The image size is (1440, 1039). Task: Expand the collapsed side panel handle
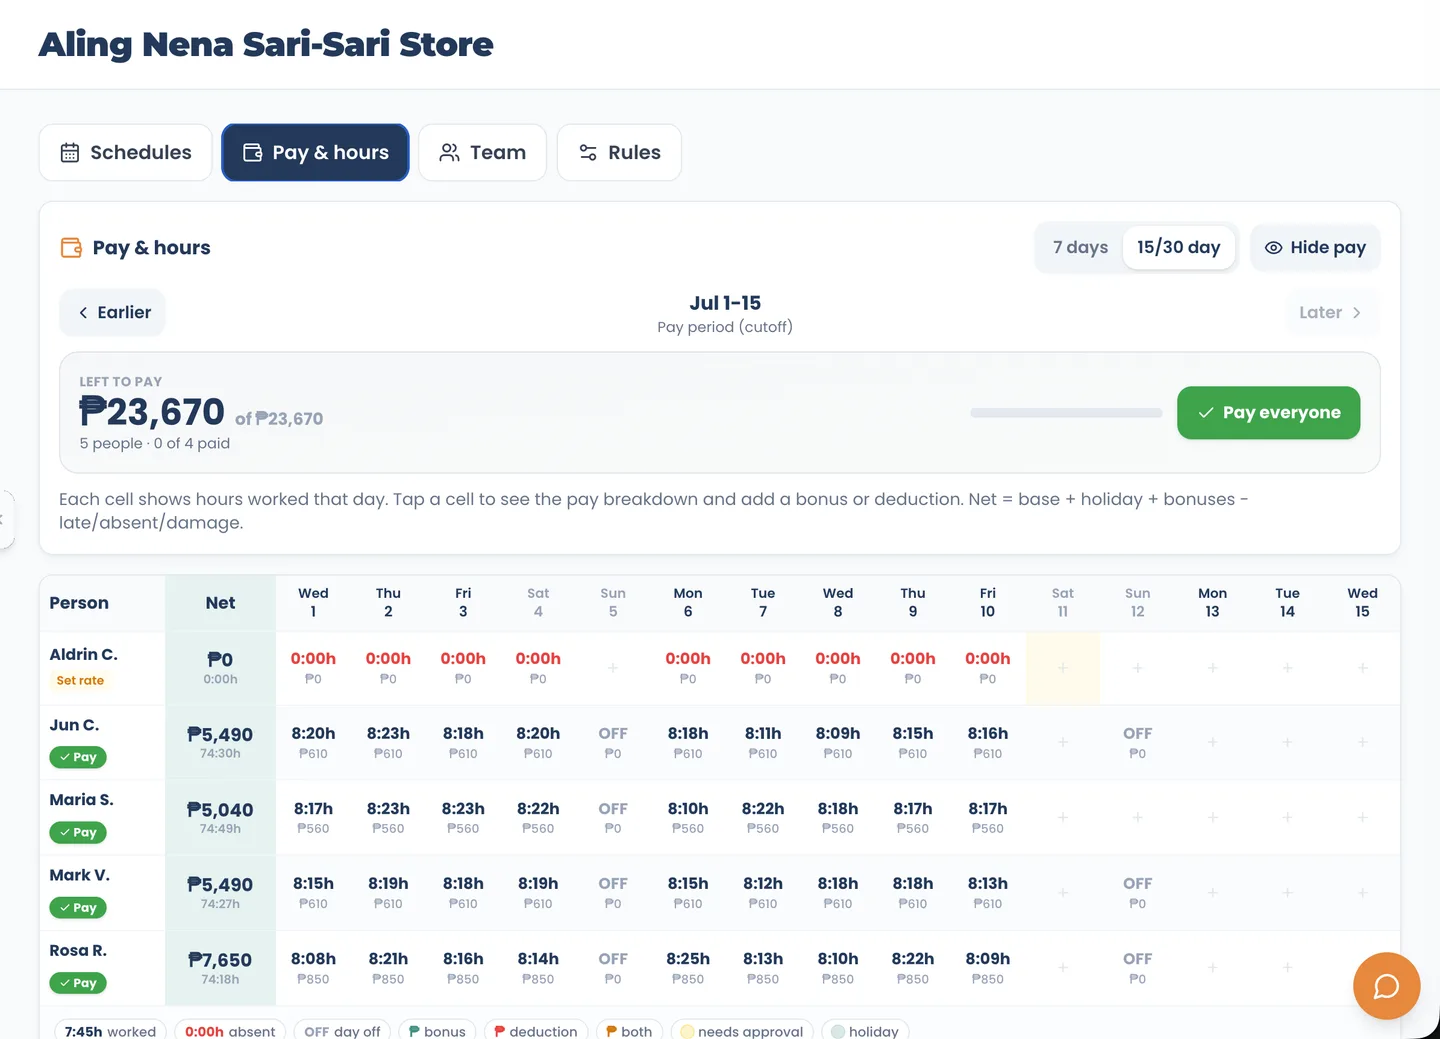5,519
